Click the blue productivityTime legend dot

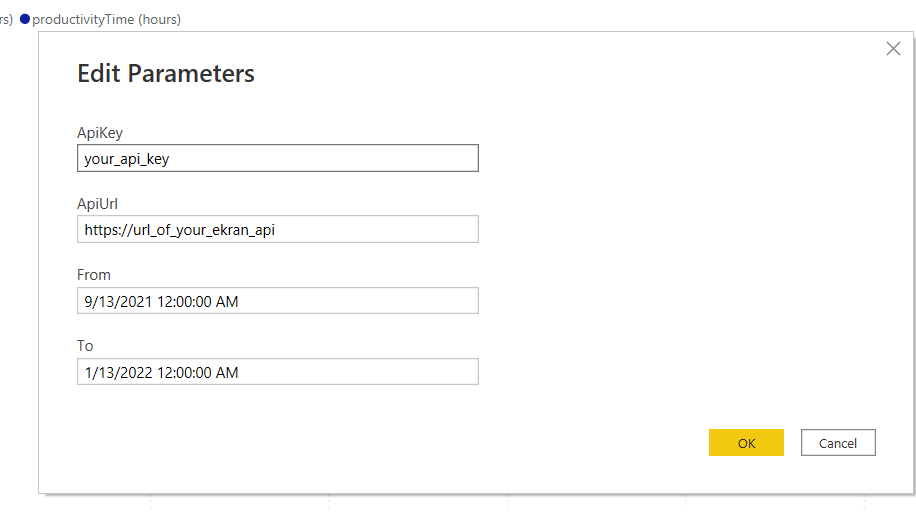point(25,19)
